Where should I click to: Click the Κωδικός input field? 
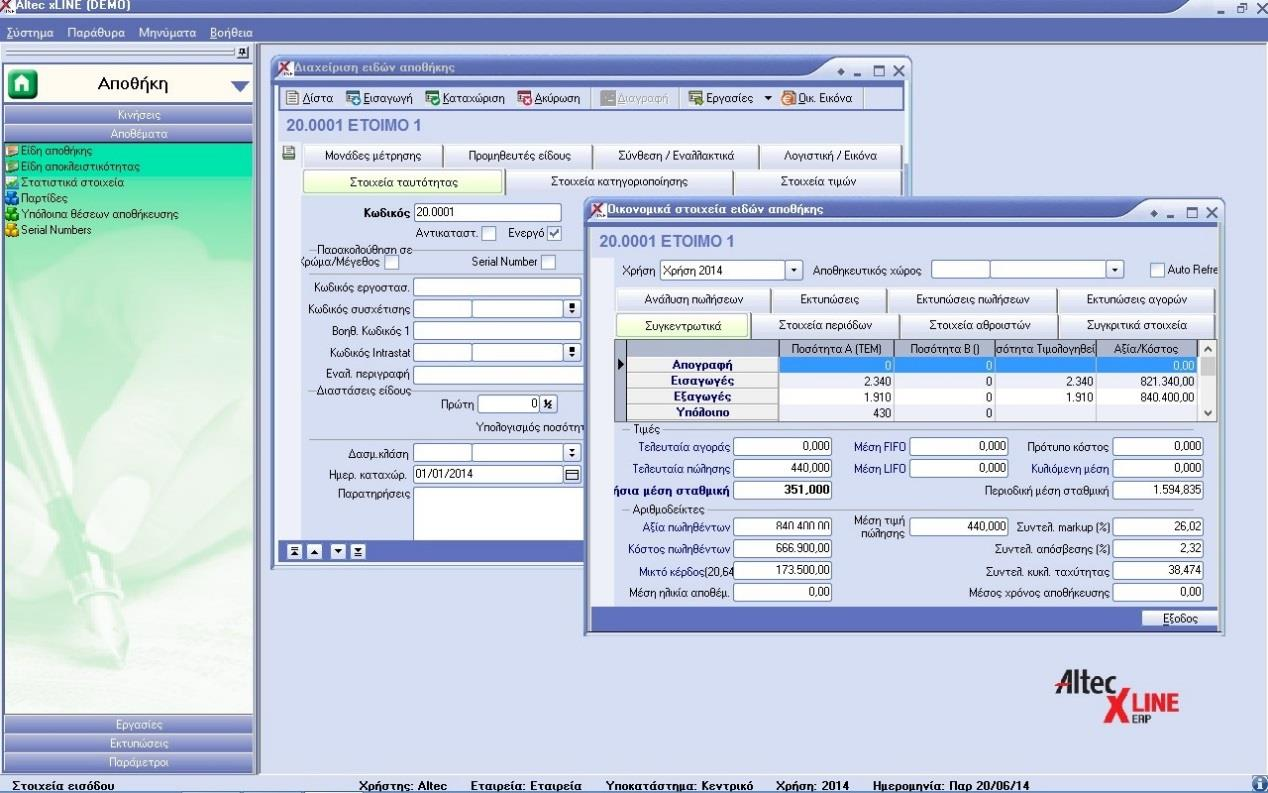488,212
